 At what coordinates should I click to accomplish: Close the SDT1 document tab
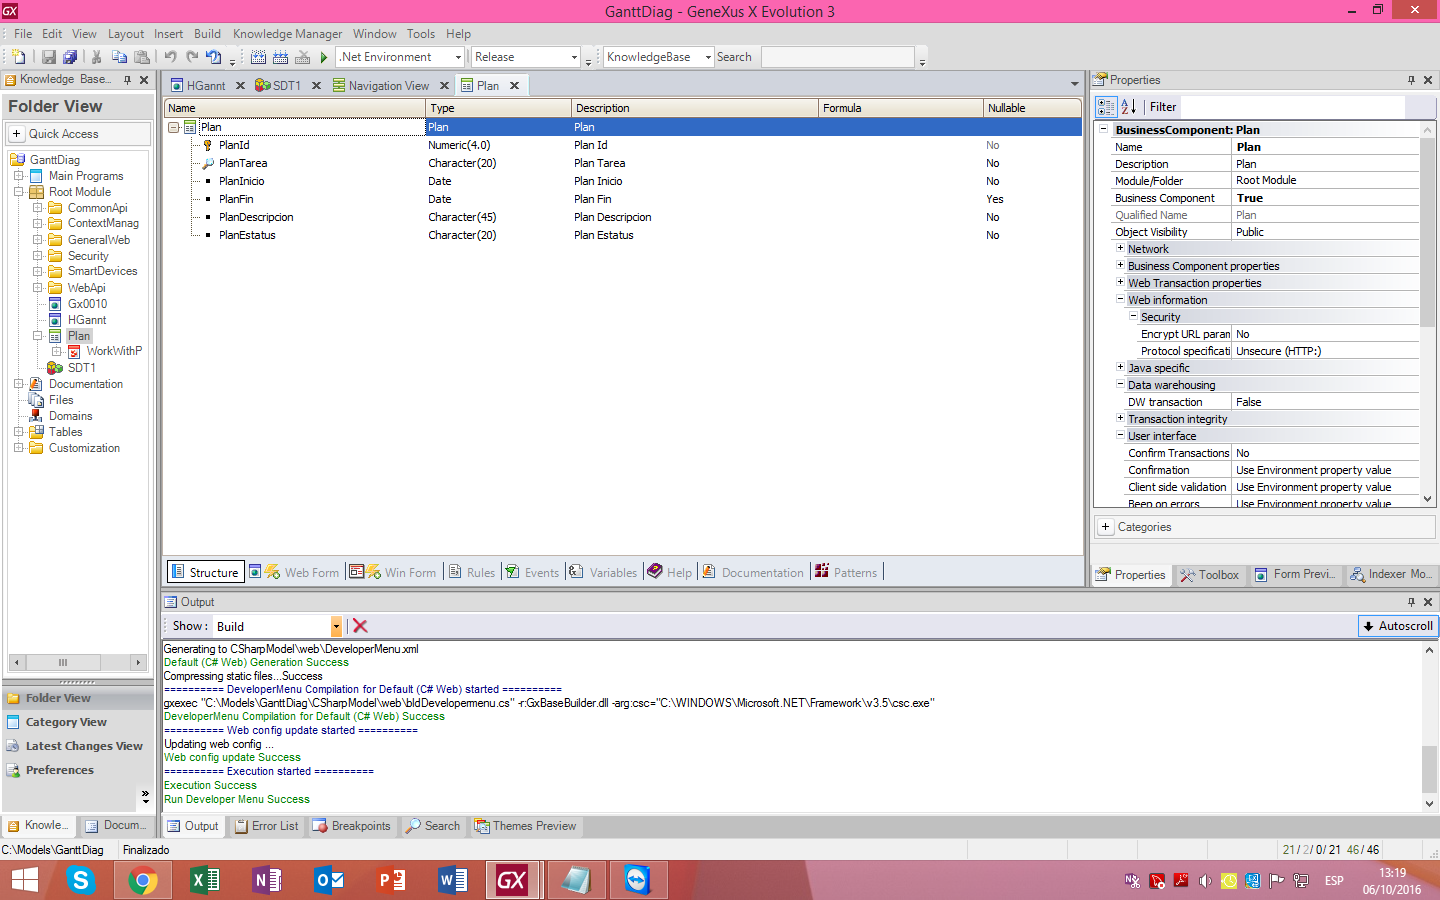(x=316, y=86)
